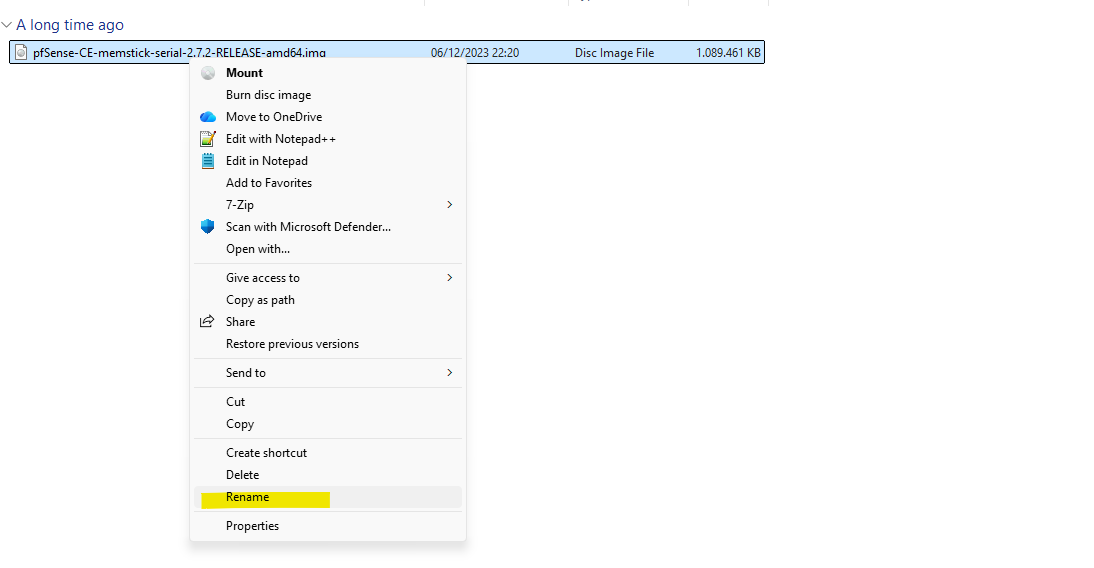Click the disc icon beside Mount

coord(208,73)
